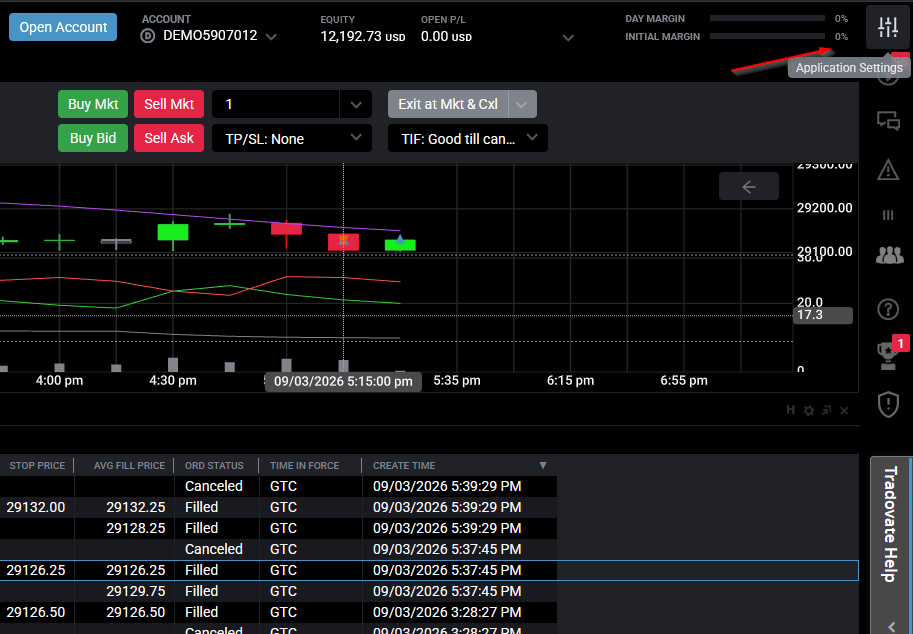Click the Sell Mkt button
Screen dimensions: 913x634
[x=169, y=104]
